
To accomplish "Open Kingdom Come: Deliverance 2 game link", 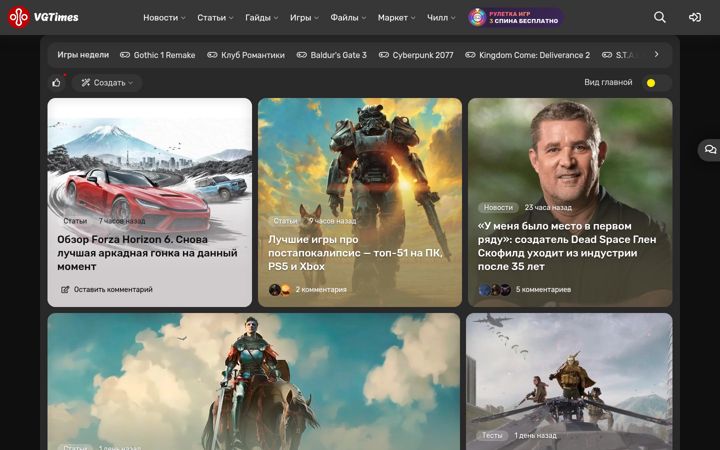I will point(534,55).
